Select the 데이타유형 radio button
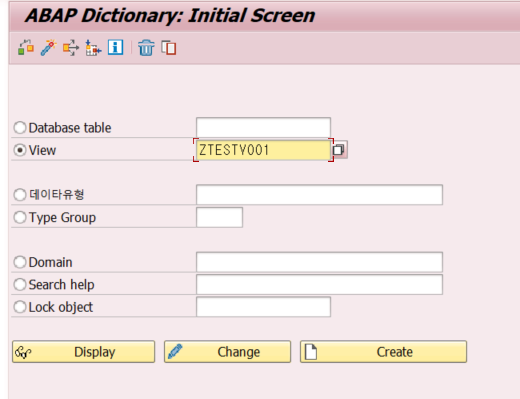Image resolution: width=520 pixels, height=399 pixels. click(x=20, y=195)
